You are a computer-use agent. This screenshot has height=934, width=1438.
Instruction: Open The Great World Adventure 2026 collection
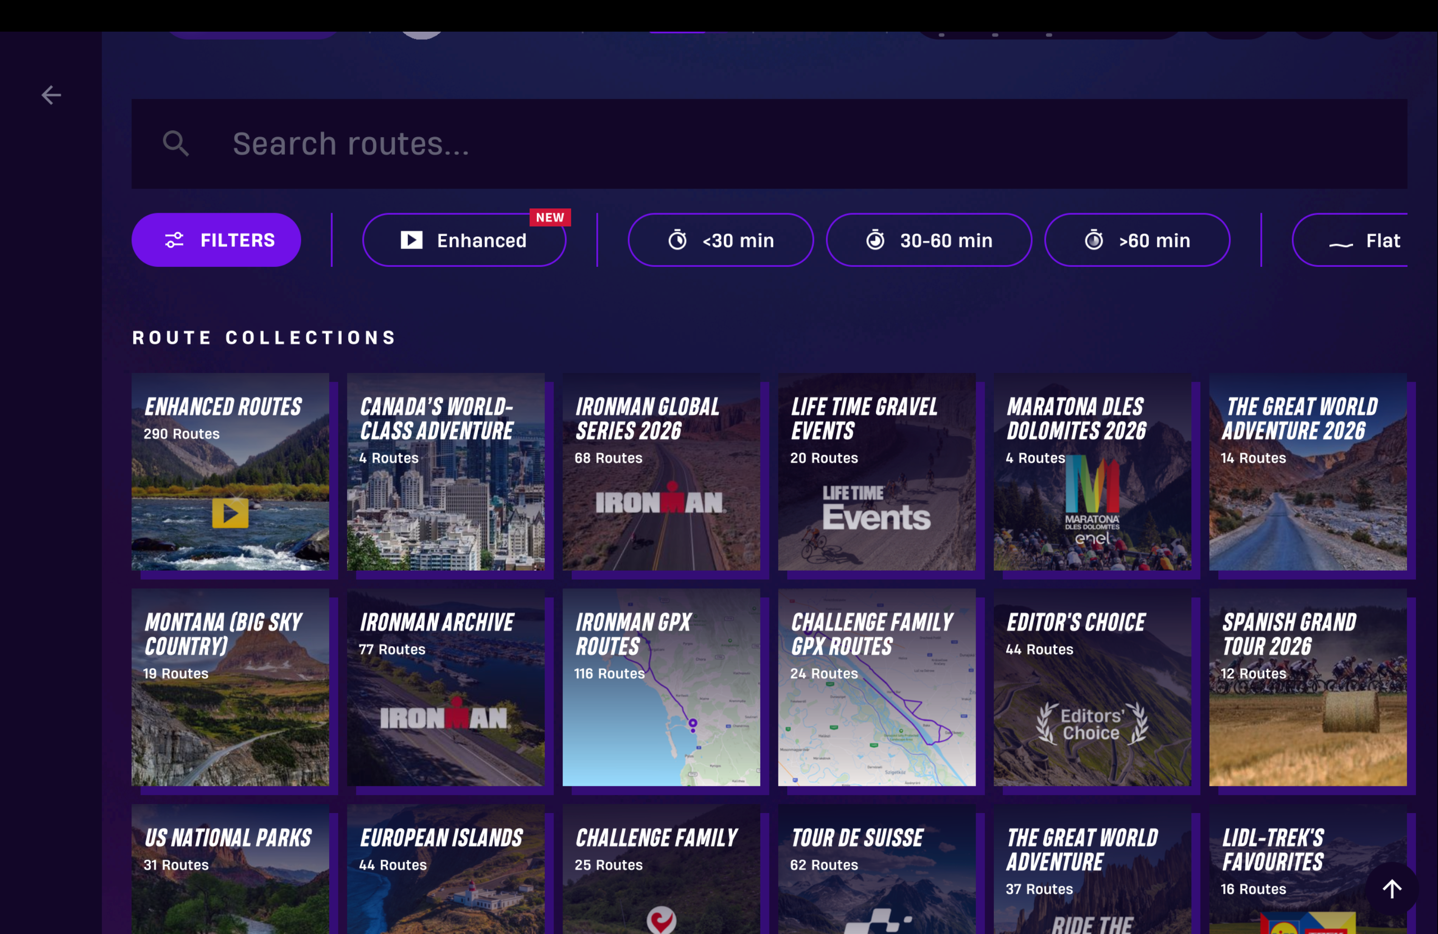click(x=1308, y=472)
